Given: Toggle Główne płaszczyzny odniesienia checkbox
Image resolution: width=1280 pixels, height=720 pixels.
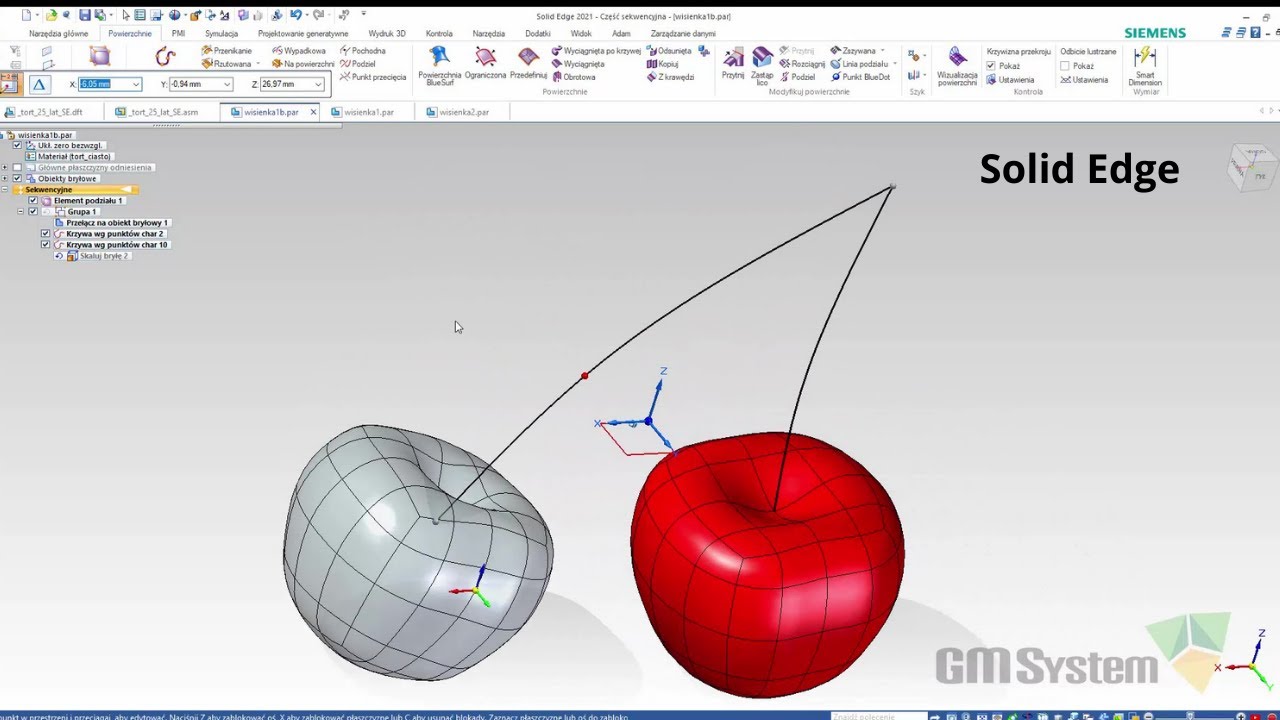Looking at the screenshot, I should pyautogui.click(x=17, y=167).
